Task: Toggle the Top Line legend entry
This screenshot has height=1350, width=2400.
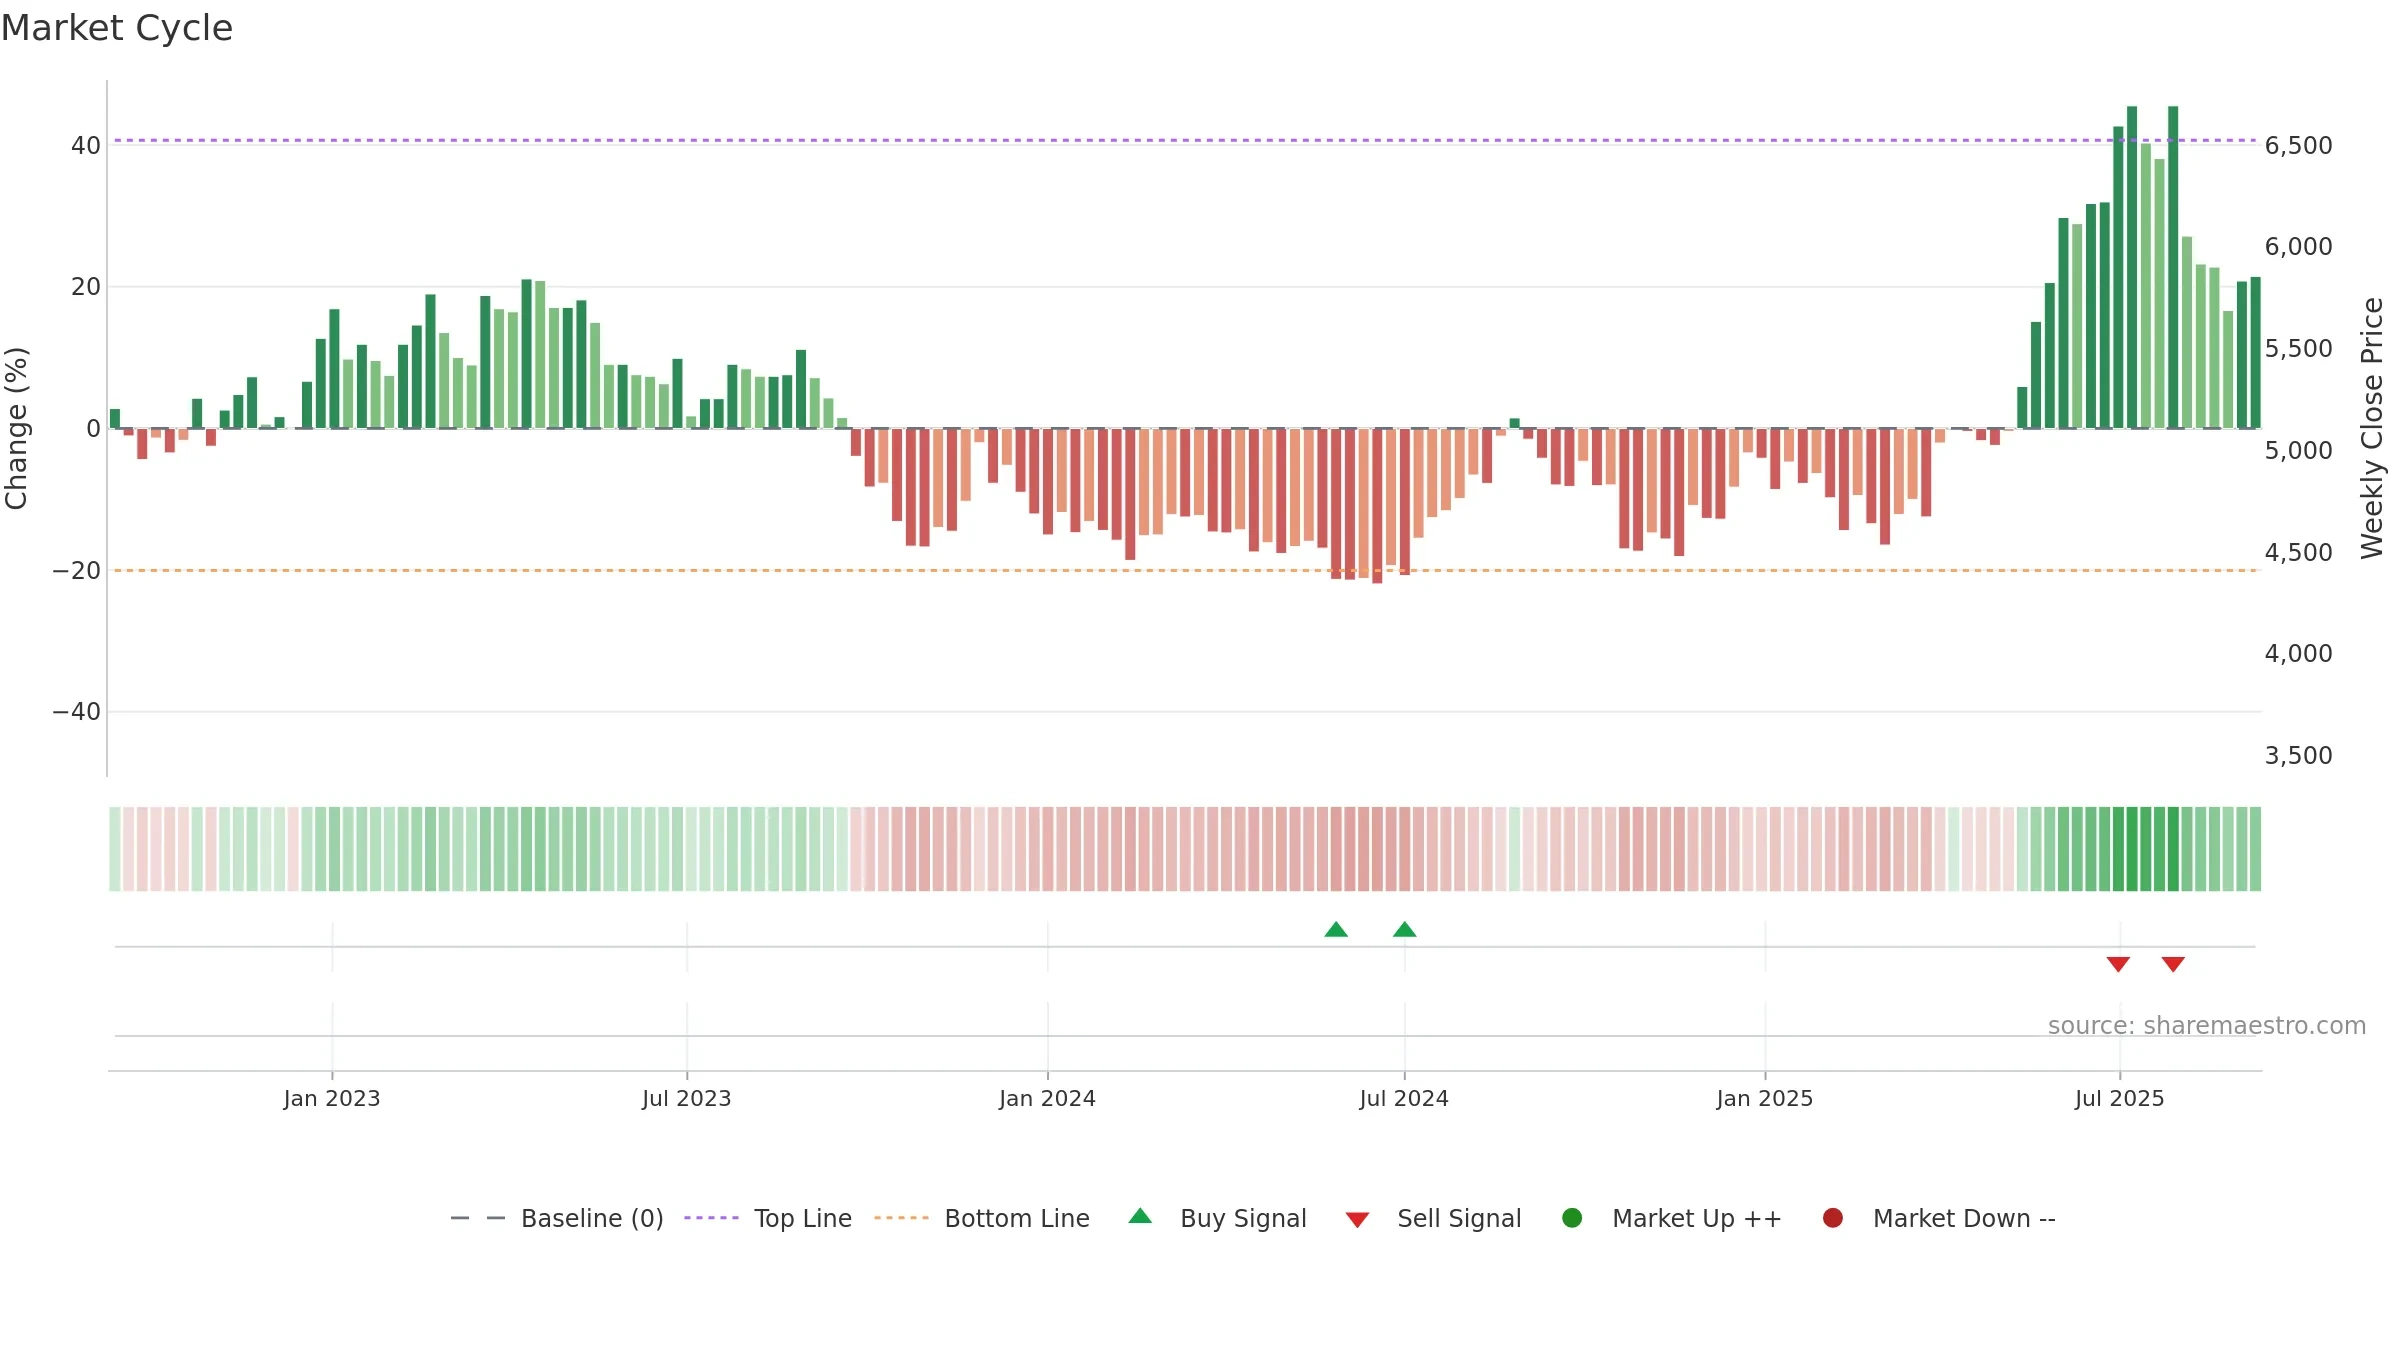Action: point(768,1218)
